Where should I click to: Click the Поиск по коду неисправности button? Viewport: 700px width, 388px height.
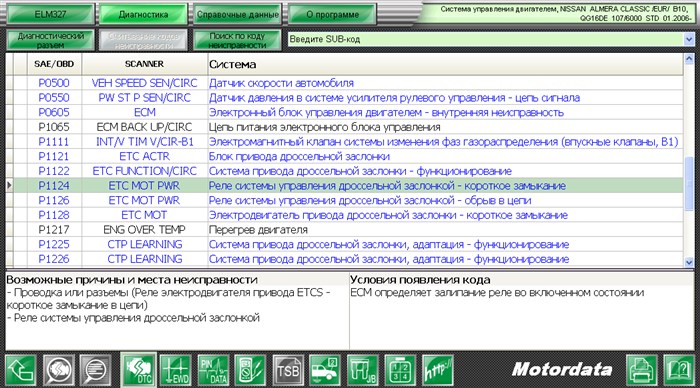point(237,40)
